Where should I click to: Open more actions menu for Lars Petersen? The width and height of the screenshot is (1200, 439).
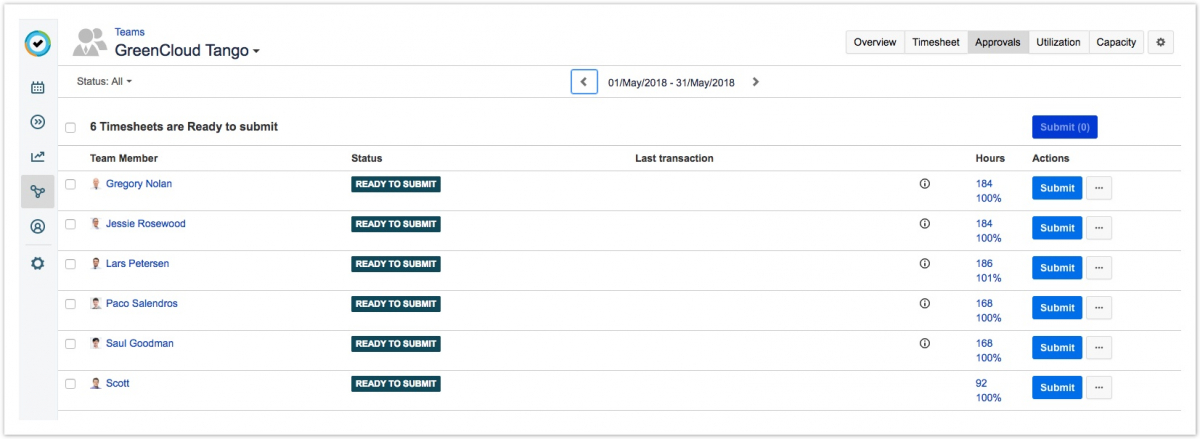click(1098, 268)
